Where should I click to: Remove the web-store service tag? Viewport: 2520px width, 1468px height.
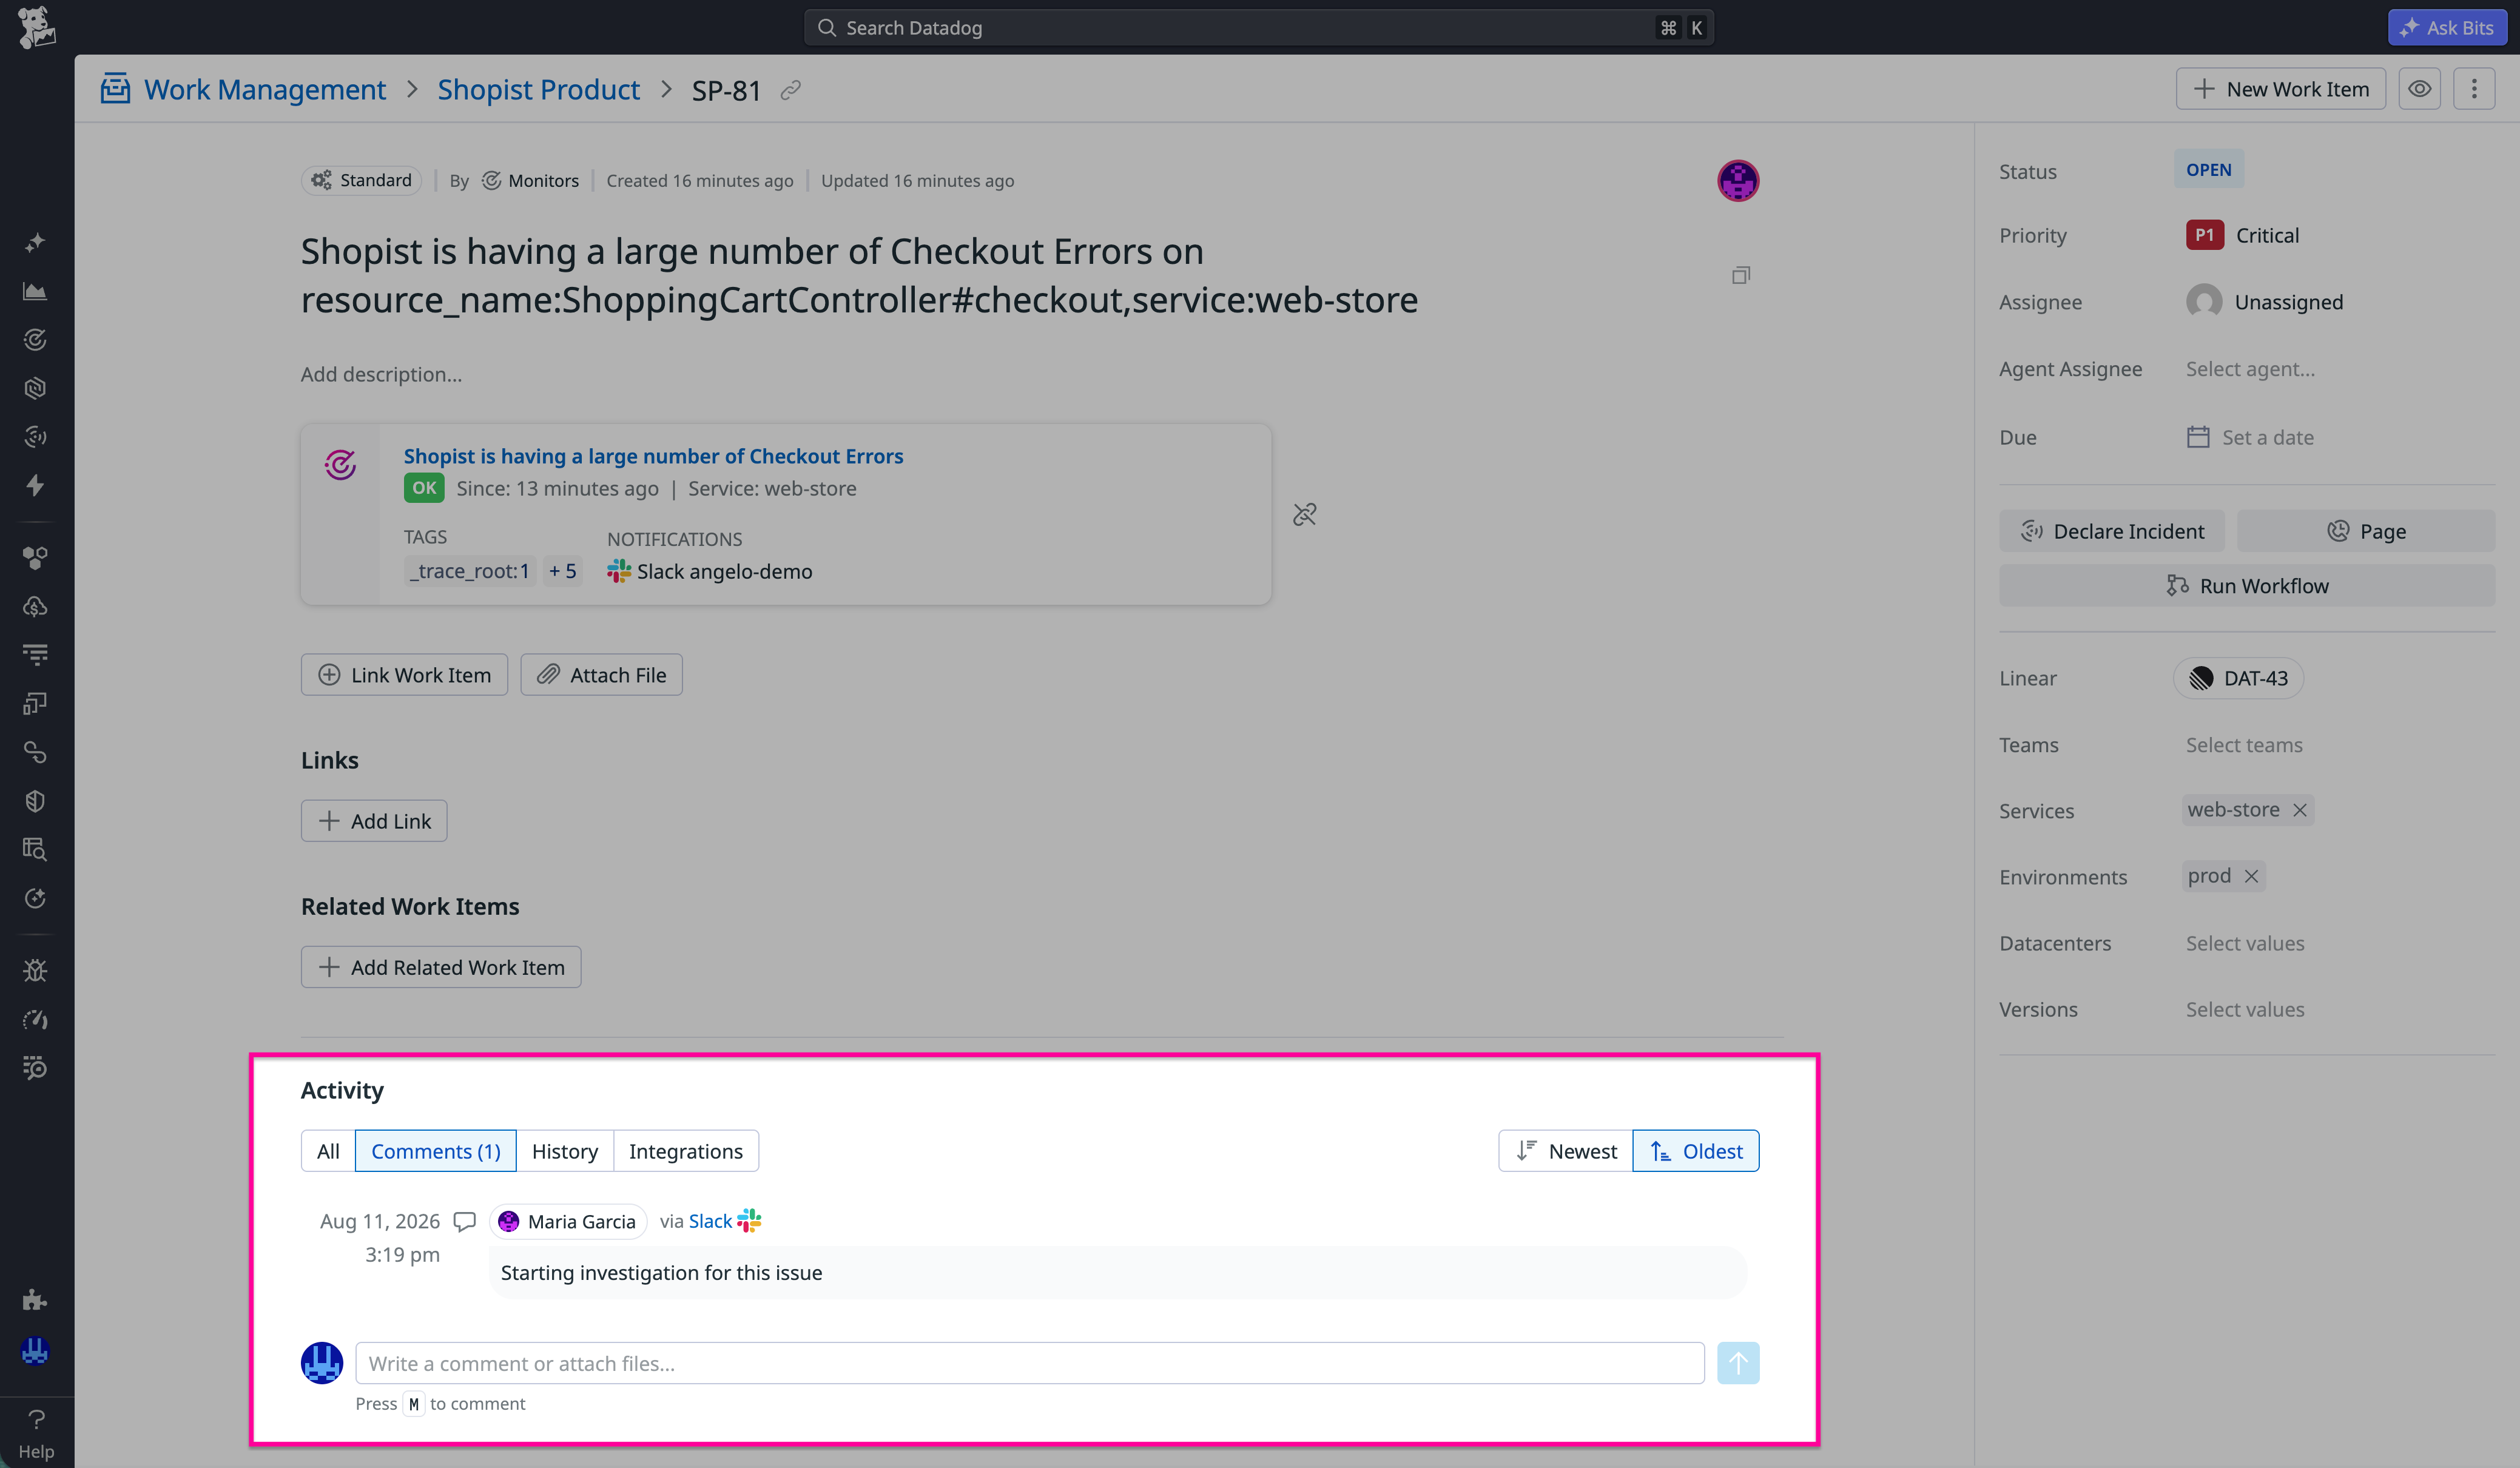2300,810
